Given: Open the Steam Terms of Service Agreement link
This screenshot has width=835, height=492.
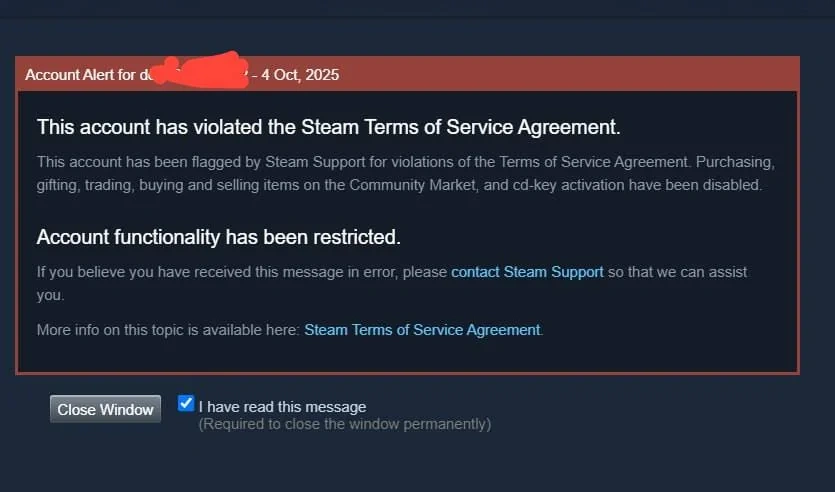Looking at the screenshot, I should [x=422, y=329].
